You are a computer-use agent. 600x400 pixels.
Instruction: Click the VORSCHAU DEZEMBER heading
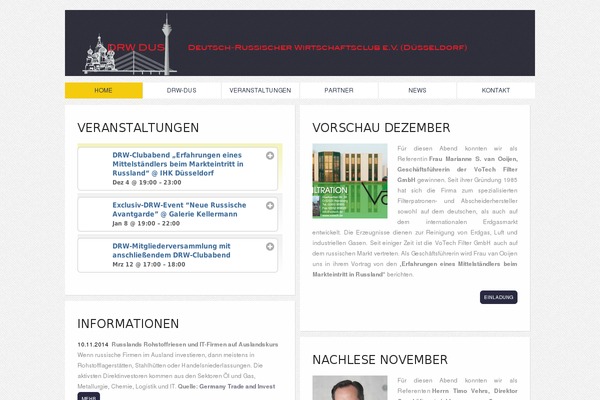point(381,128)
